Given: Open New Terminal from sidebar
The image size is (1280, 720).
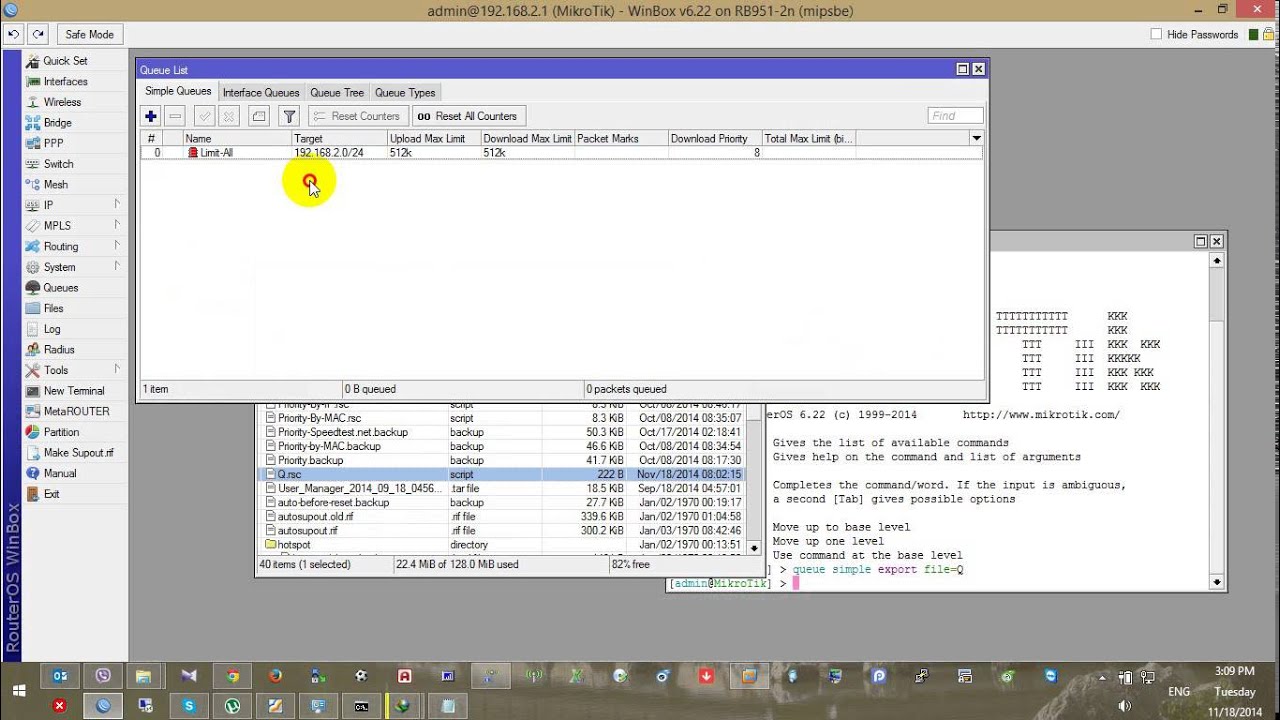Looking at the screenshot, I should point(73,391).
